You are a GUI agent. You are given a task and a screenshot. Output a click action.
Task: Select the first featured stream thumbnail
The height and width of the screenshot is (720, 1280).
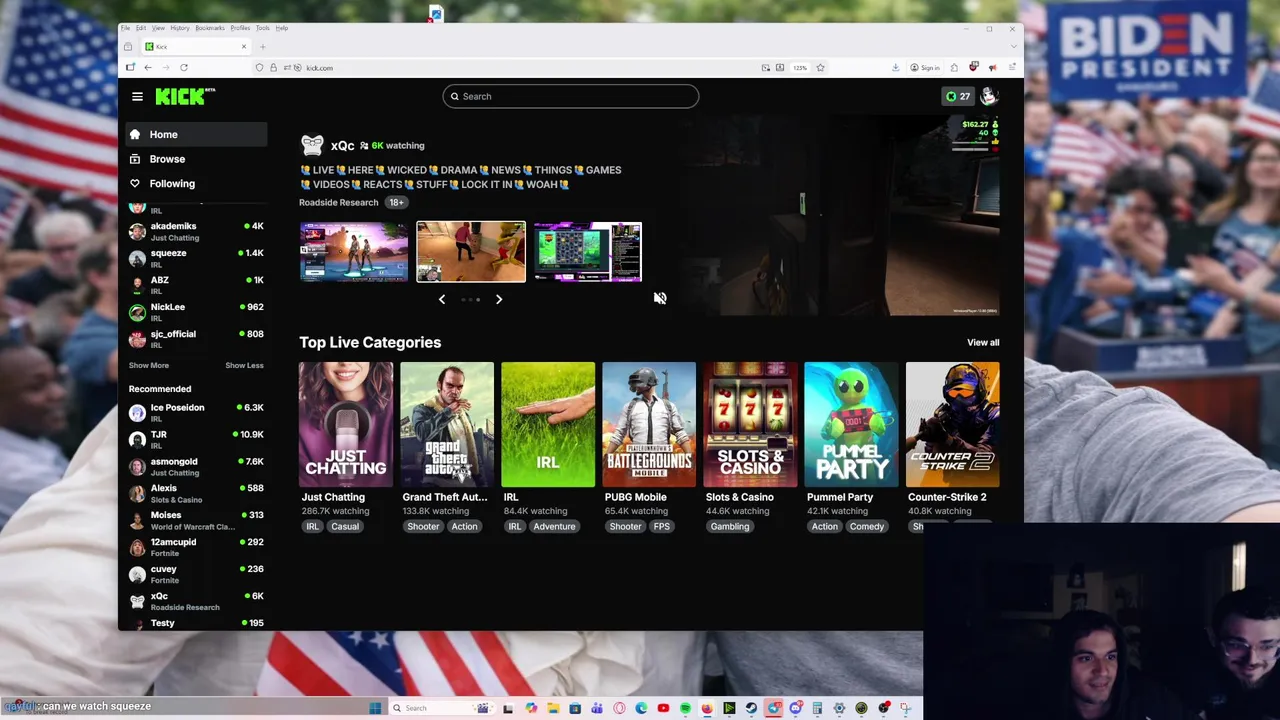(353, 252)
